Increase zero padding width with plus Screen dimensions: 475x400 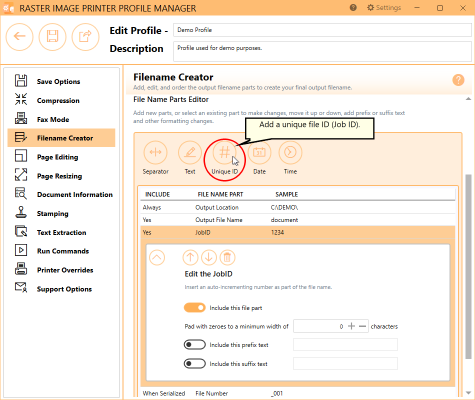351,326
